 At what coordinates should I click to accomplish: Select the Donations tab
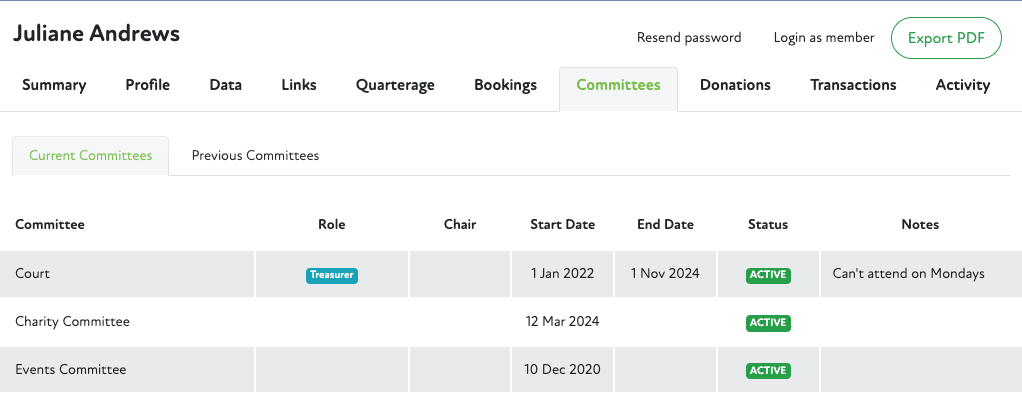735,85
